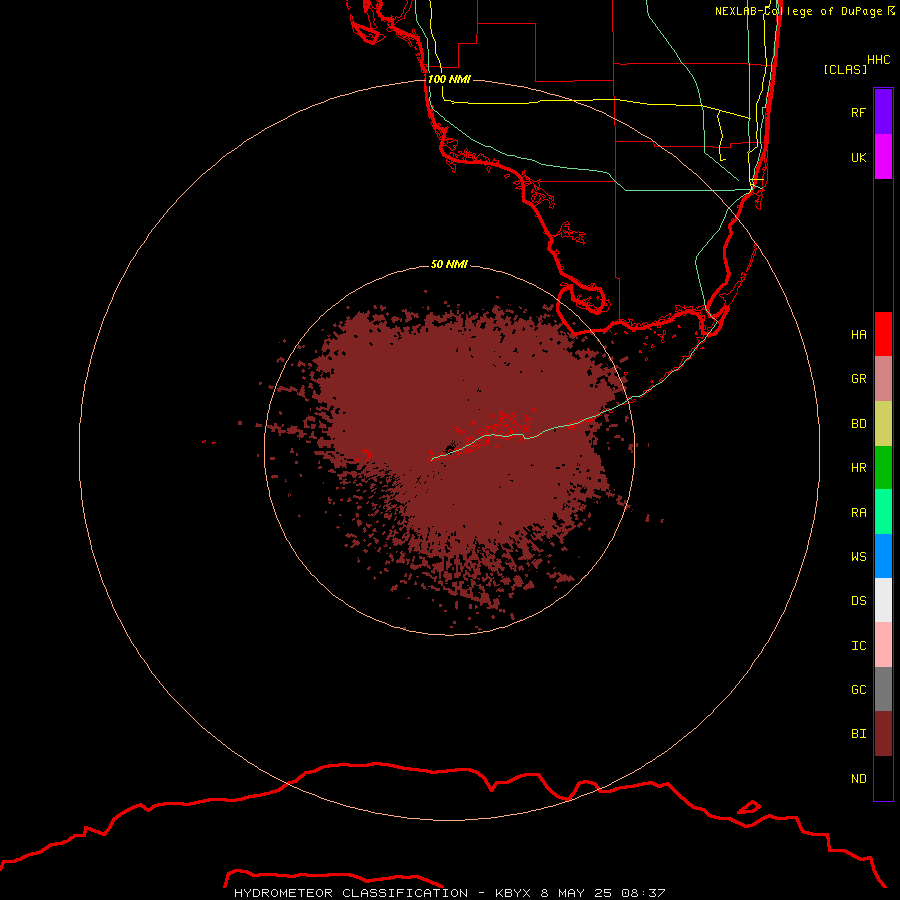Click the BI legend label
The image size is (900, 900).
click(859, 734)
